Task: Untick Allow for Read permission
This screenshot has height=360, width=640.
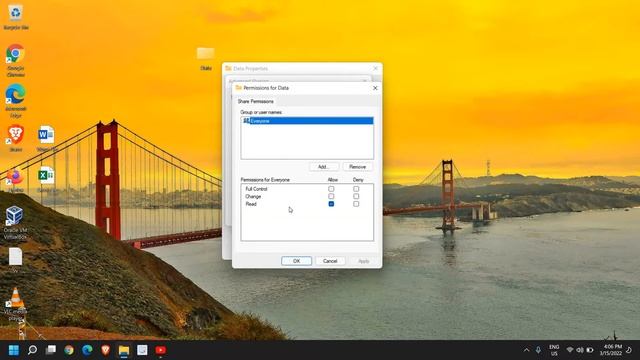Action: coord(331,204)
